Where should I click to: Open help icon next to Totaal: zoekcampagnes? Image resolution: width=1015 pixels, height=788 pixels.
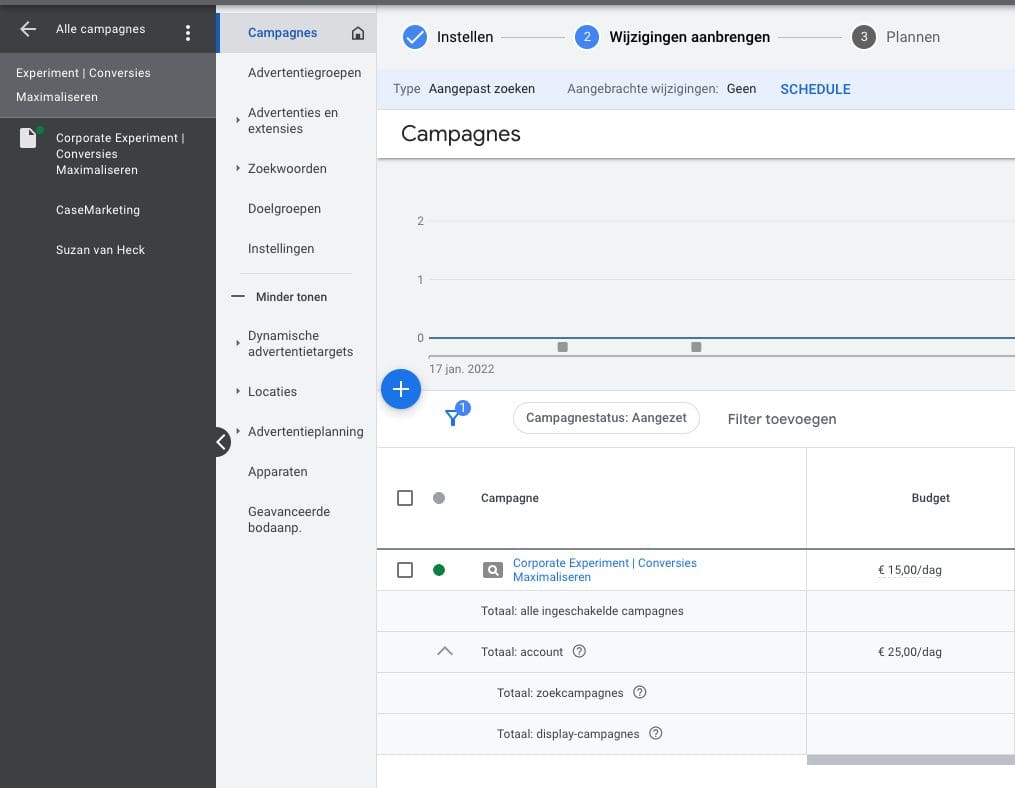640,692
